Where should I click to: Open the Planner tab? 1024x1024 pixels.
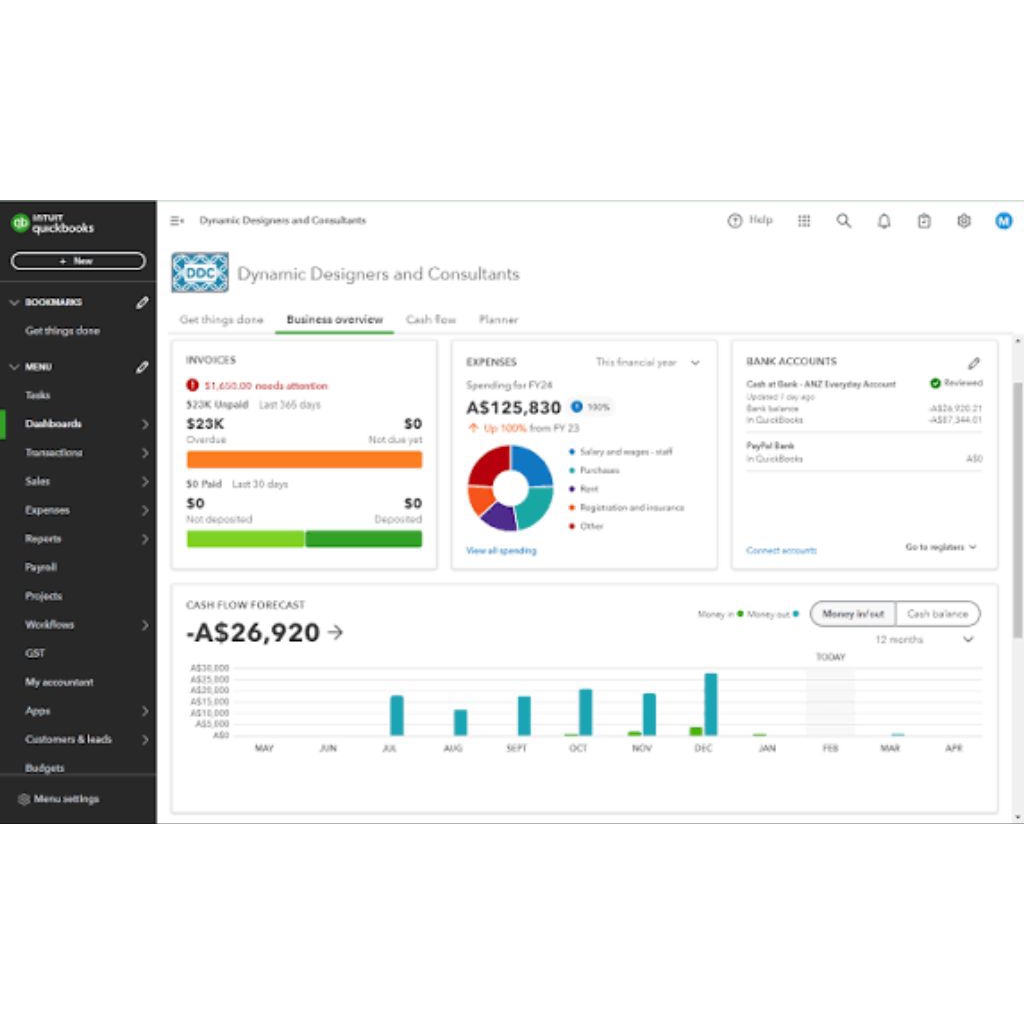pyautogui.click(x=498, y=320)
